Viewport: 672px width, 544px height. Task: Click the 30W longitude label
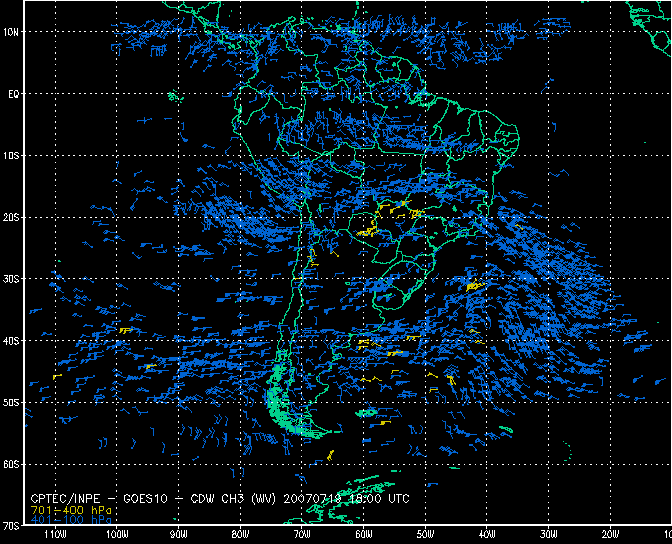(548, 534)
